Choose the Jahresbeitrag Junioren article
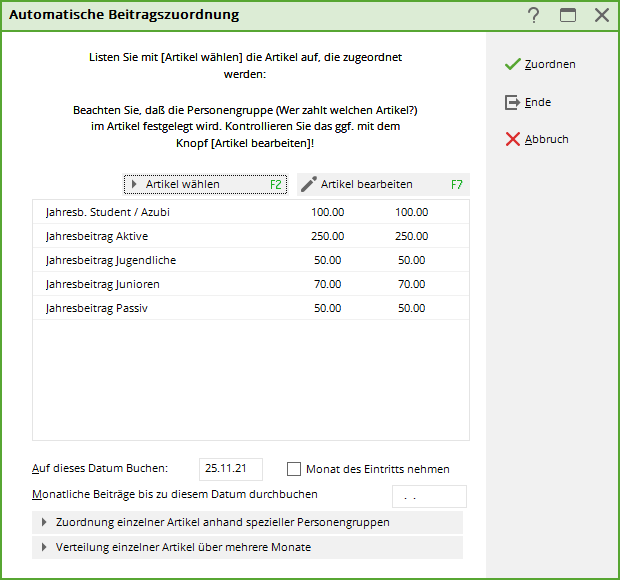This screenshot has height=580, width=620. point(102,284)
